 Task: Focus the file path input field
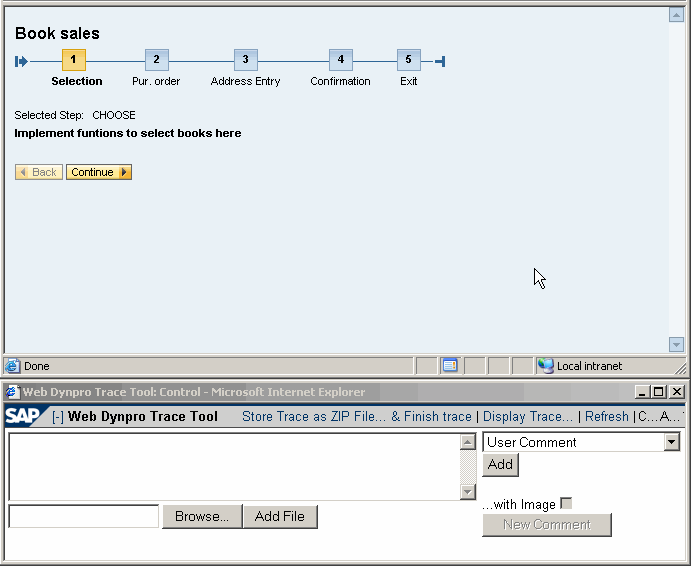(x=84, y=516)
